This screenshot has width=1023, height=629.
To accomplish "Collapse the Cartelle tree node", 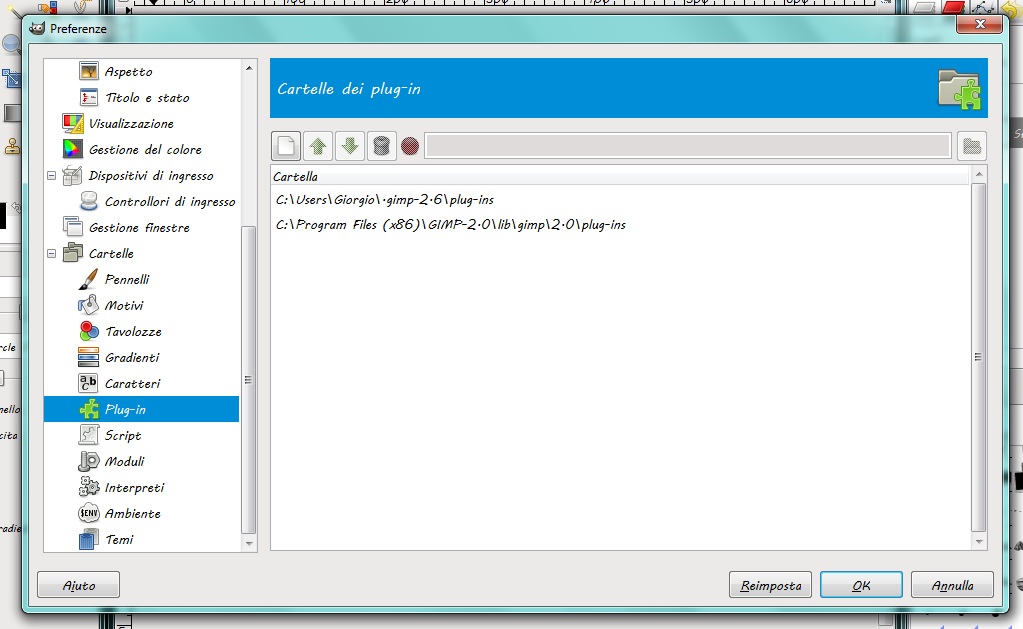I will (x=52, y=253).
